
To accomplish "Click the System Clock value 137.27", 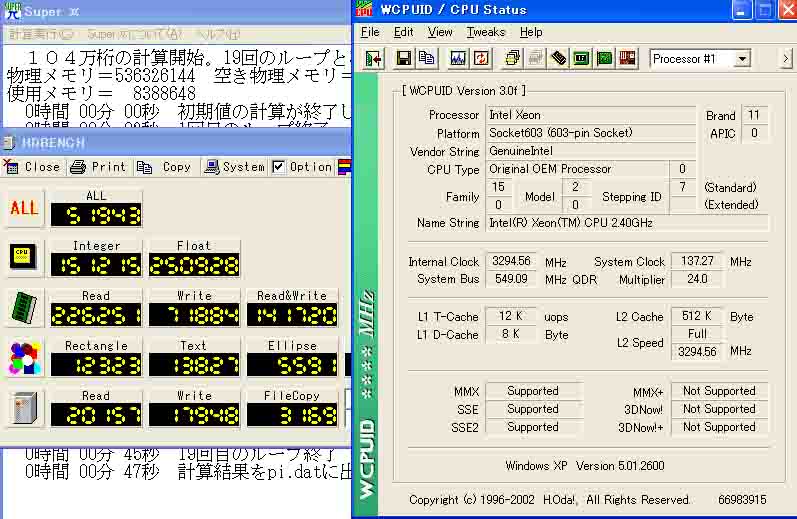I will 697,261.
